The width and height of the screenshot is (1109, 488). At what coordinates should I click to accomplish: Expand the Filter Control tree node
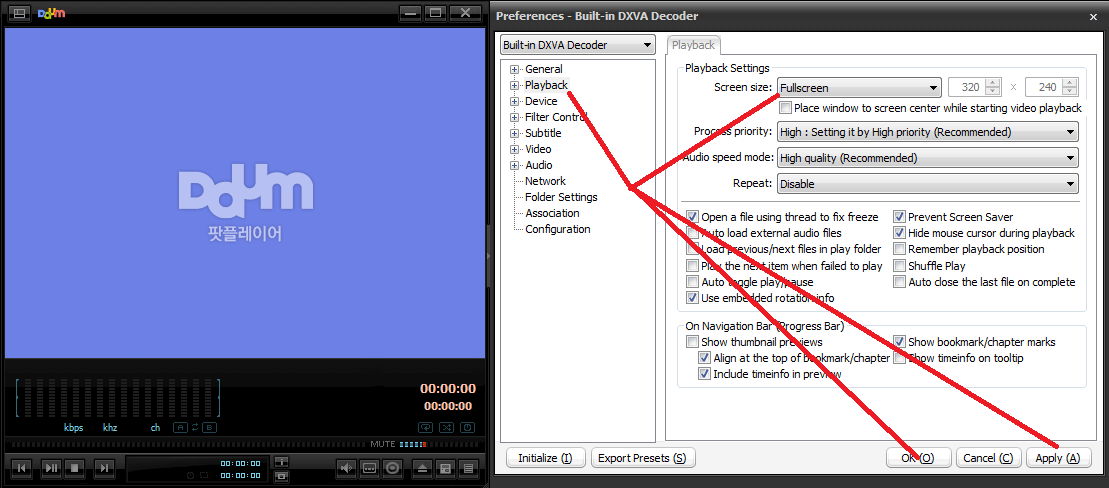(514, 117)
